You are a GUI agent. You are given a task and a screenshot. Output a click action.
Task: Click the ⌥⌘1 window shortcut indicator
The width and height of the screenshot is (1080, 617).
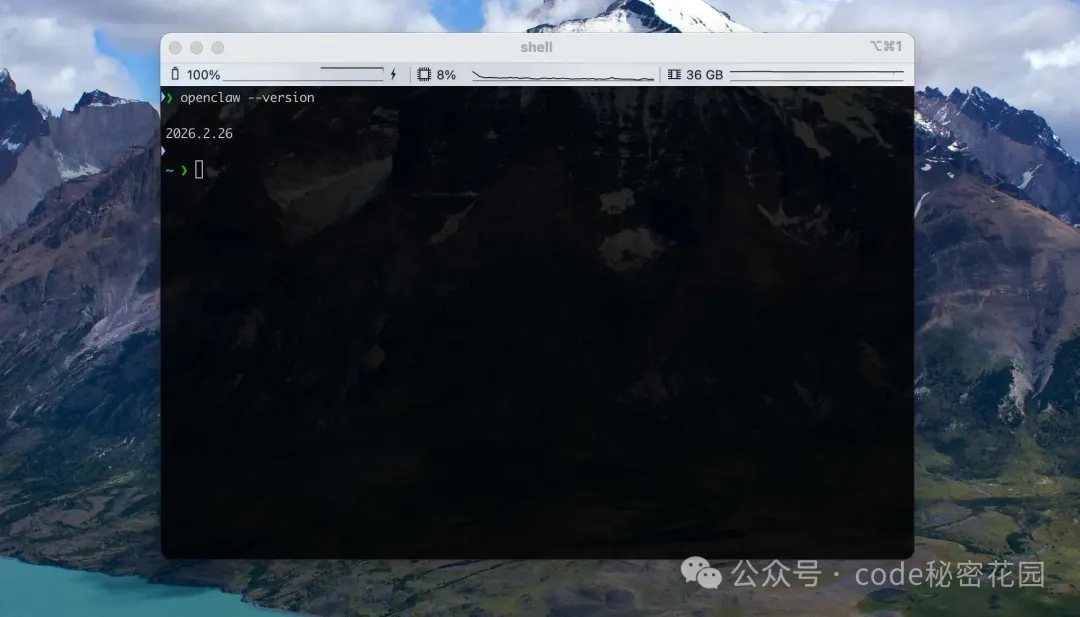pyautogui.click(x=885, y=47)
